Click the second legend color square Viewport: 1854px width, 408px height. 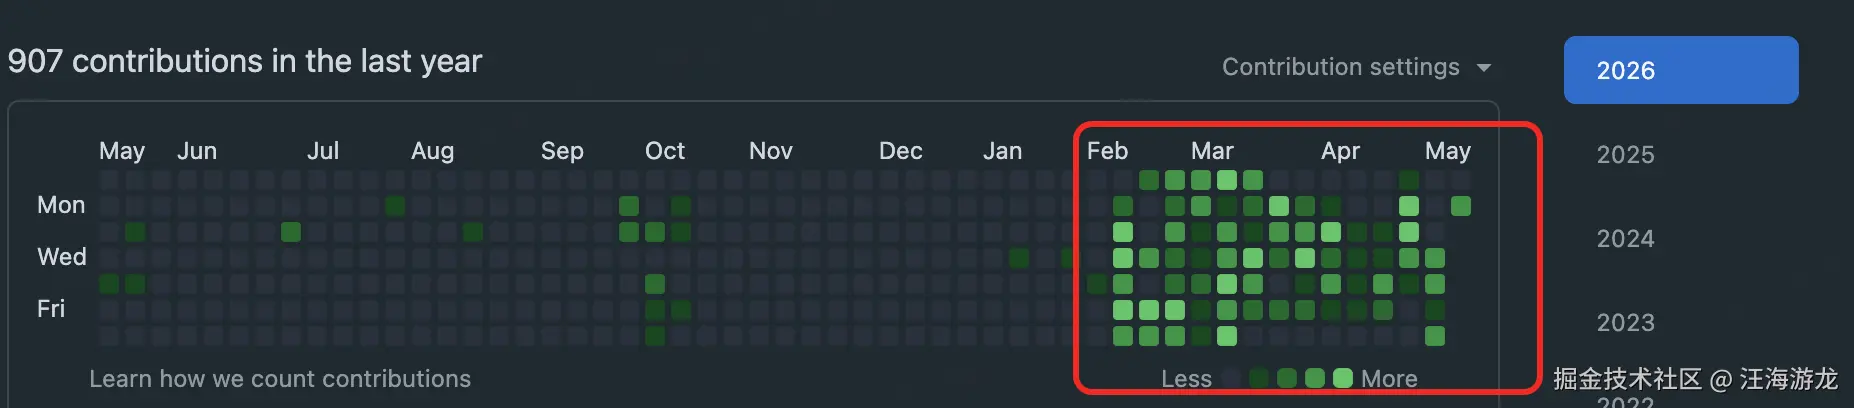tap(1259, 378)
